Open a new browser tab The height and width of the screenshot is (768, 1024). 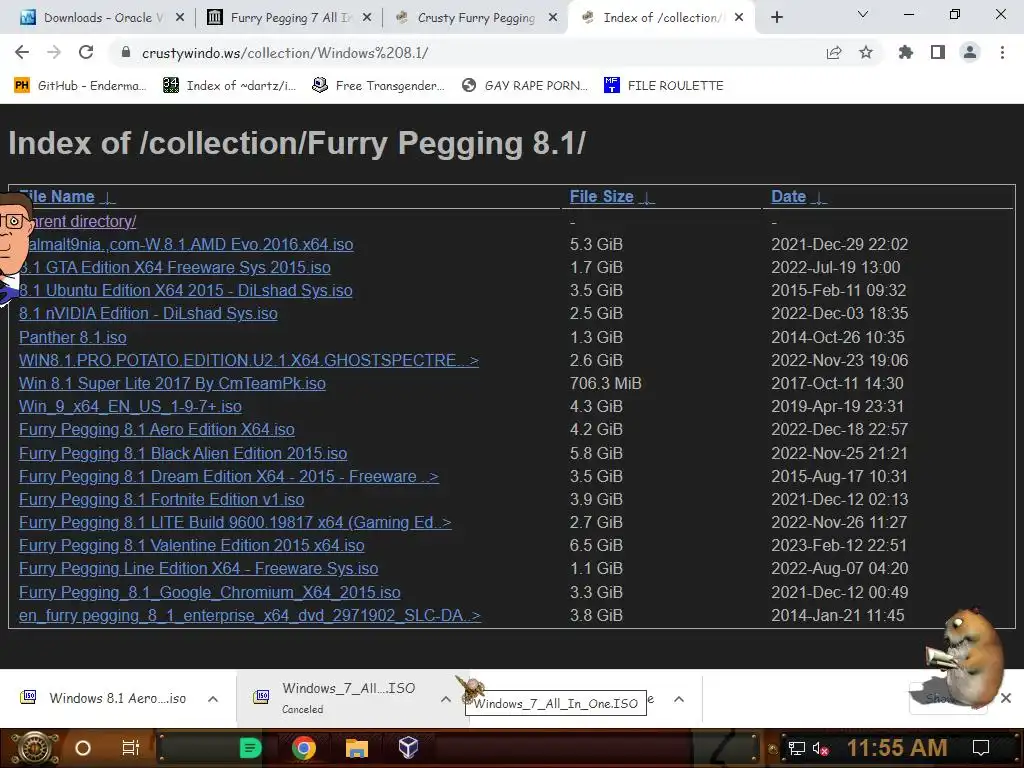pyautogui.click(x=776, y=18)
